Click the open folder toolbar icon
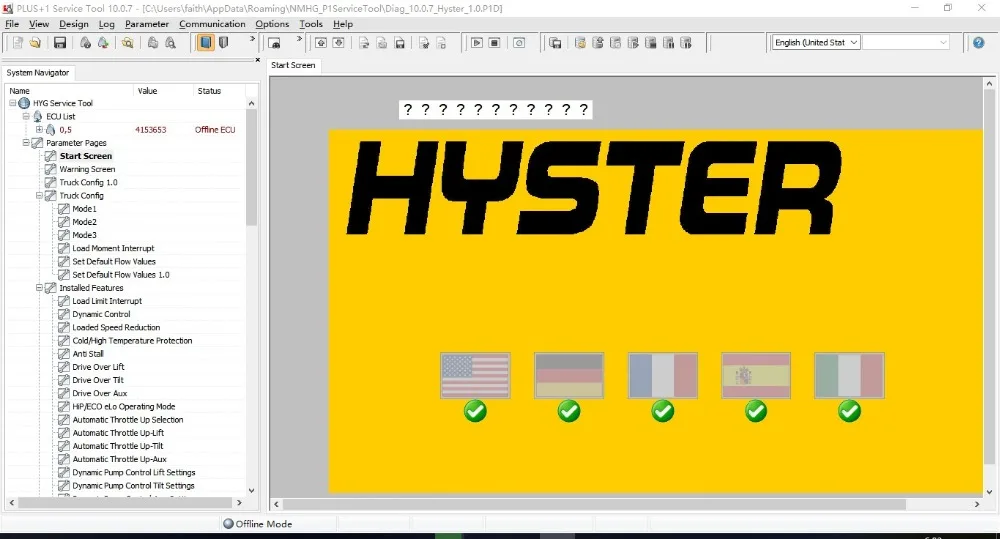The width and height of the screenshot is (1000, 539). (35, 43)
